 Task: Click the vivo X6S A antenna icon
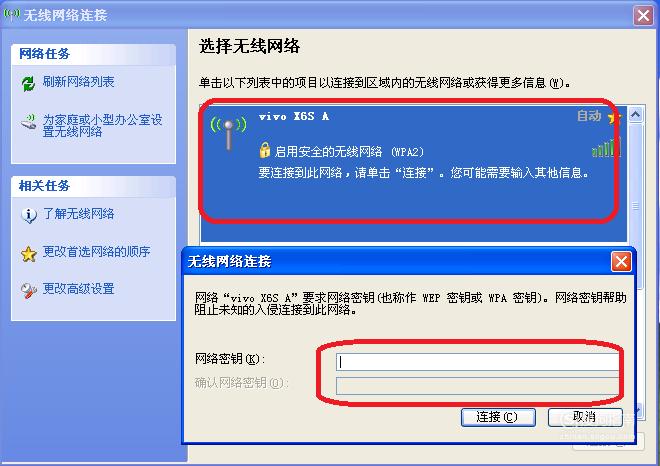point(229,132)
